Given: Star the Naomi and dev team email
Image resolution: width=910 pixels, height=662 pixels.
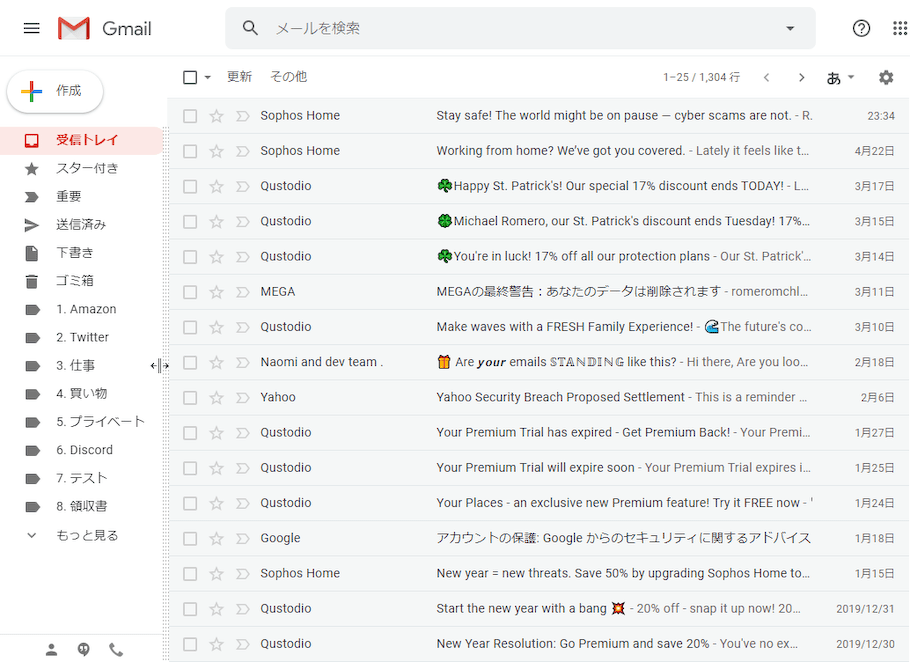Looking at the screenshot, I should [216, 363].
